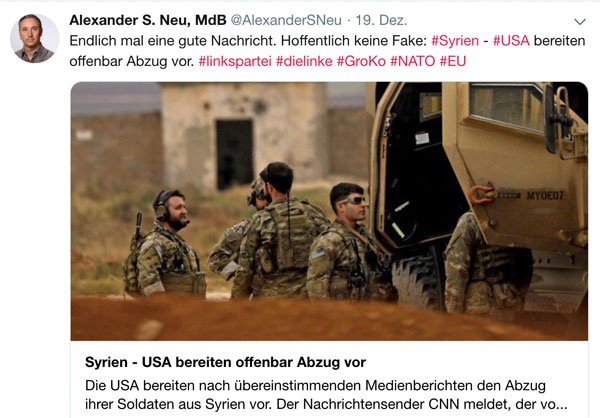This screenshot has width=600, height=418.
Task: Open the @AlexanderSNeu handle
Action: (286, 20)
